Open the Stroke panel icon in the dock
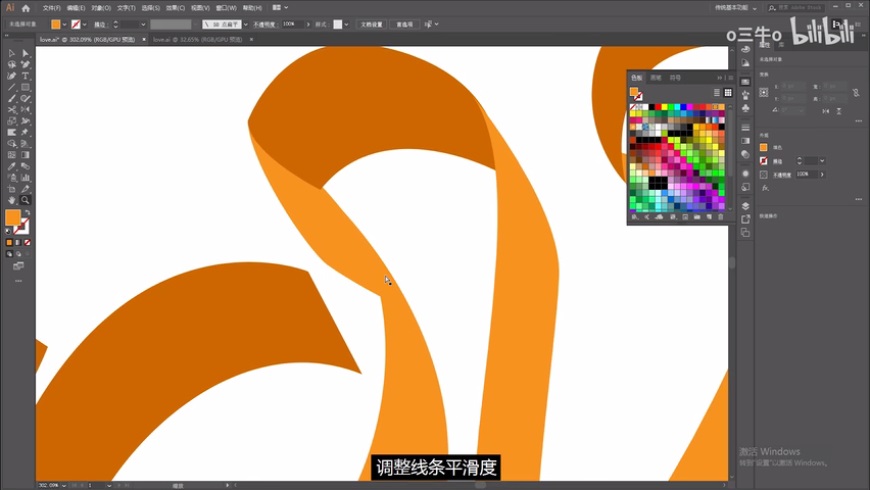Image resolution: width=870 pixels, height=490 pixels. (745, 128)
